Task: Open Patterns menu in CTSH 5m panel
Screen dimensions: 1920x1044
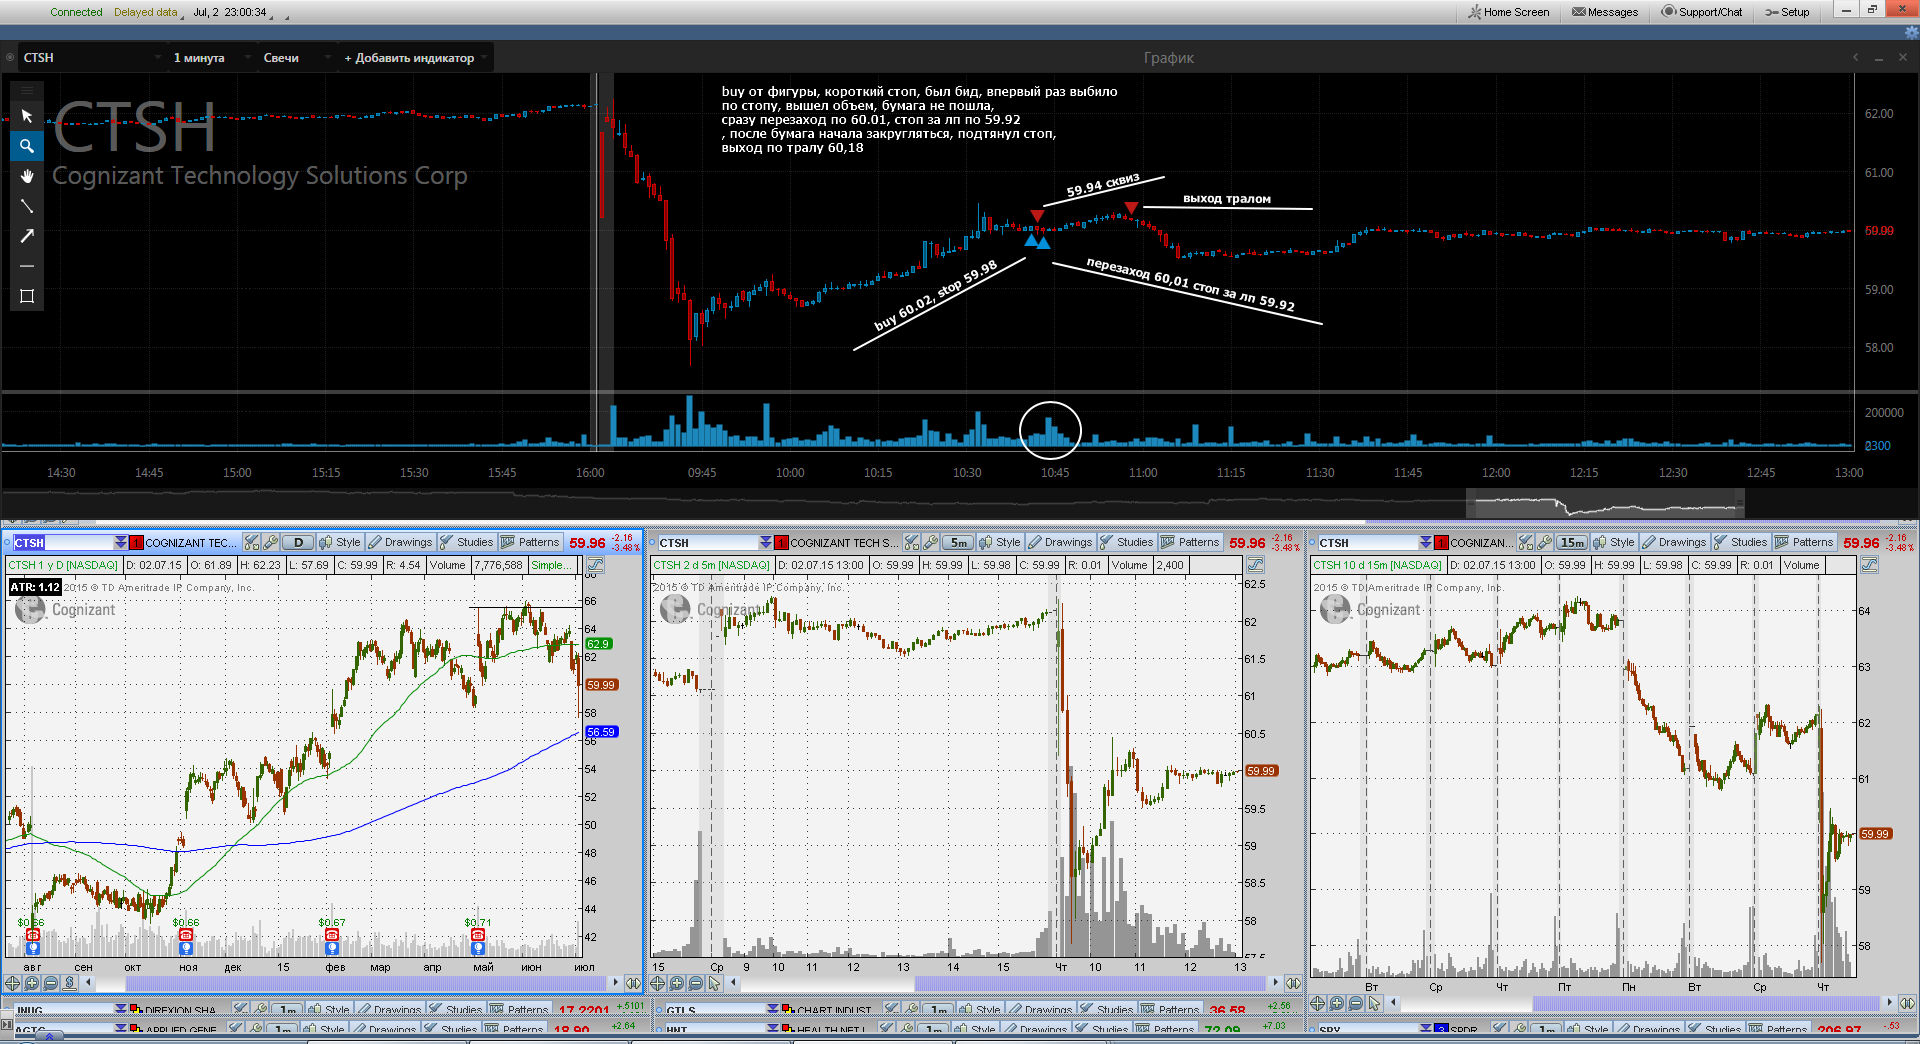Action: click(1191, 542)
